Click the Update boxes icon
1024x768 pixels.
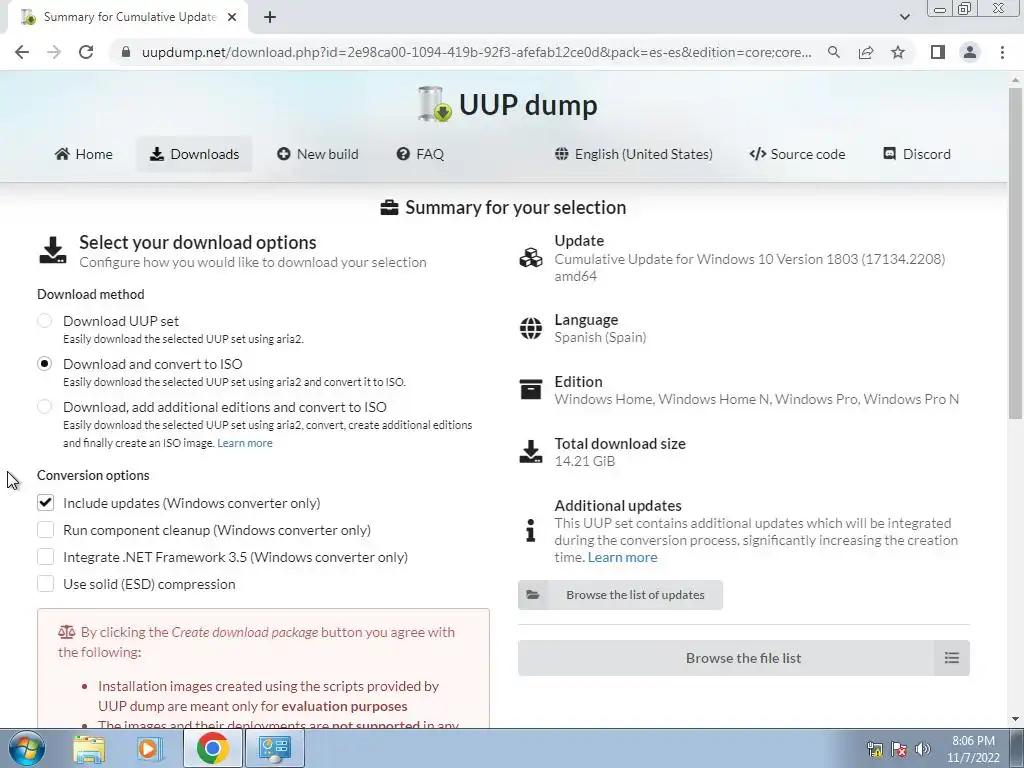(x=531, y=258)
